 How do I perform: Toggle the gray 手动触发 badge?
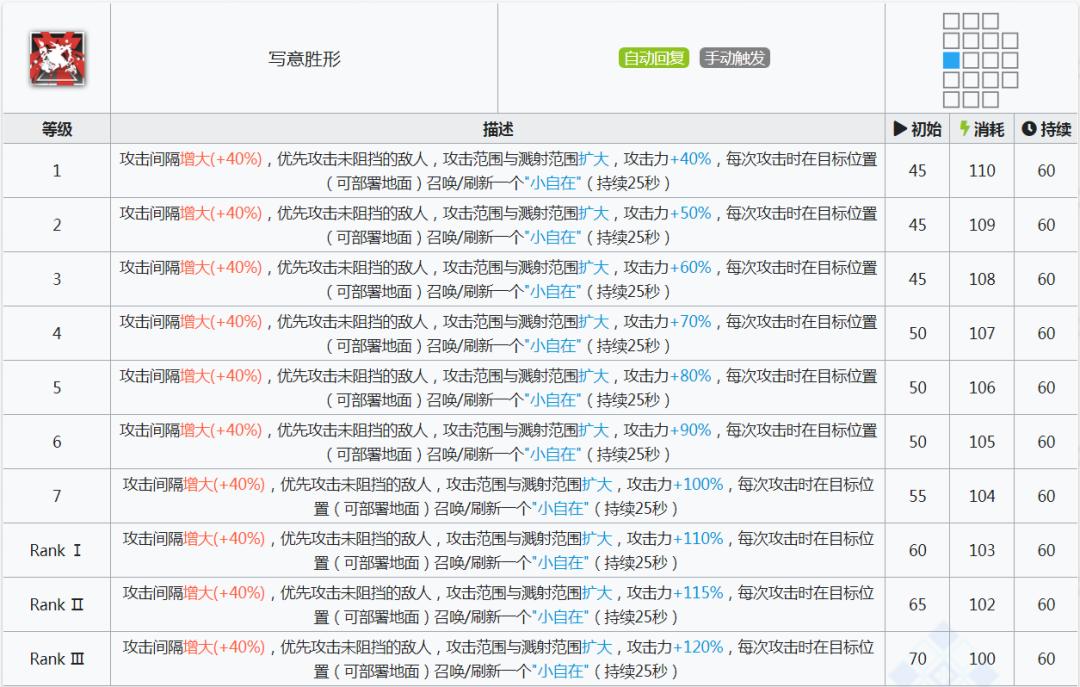pos(737,58)
